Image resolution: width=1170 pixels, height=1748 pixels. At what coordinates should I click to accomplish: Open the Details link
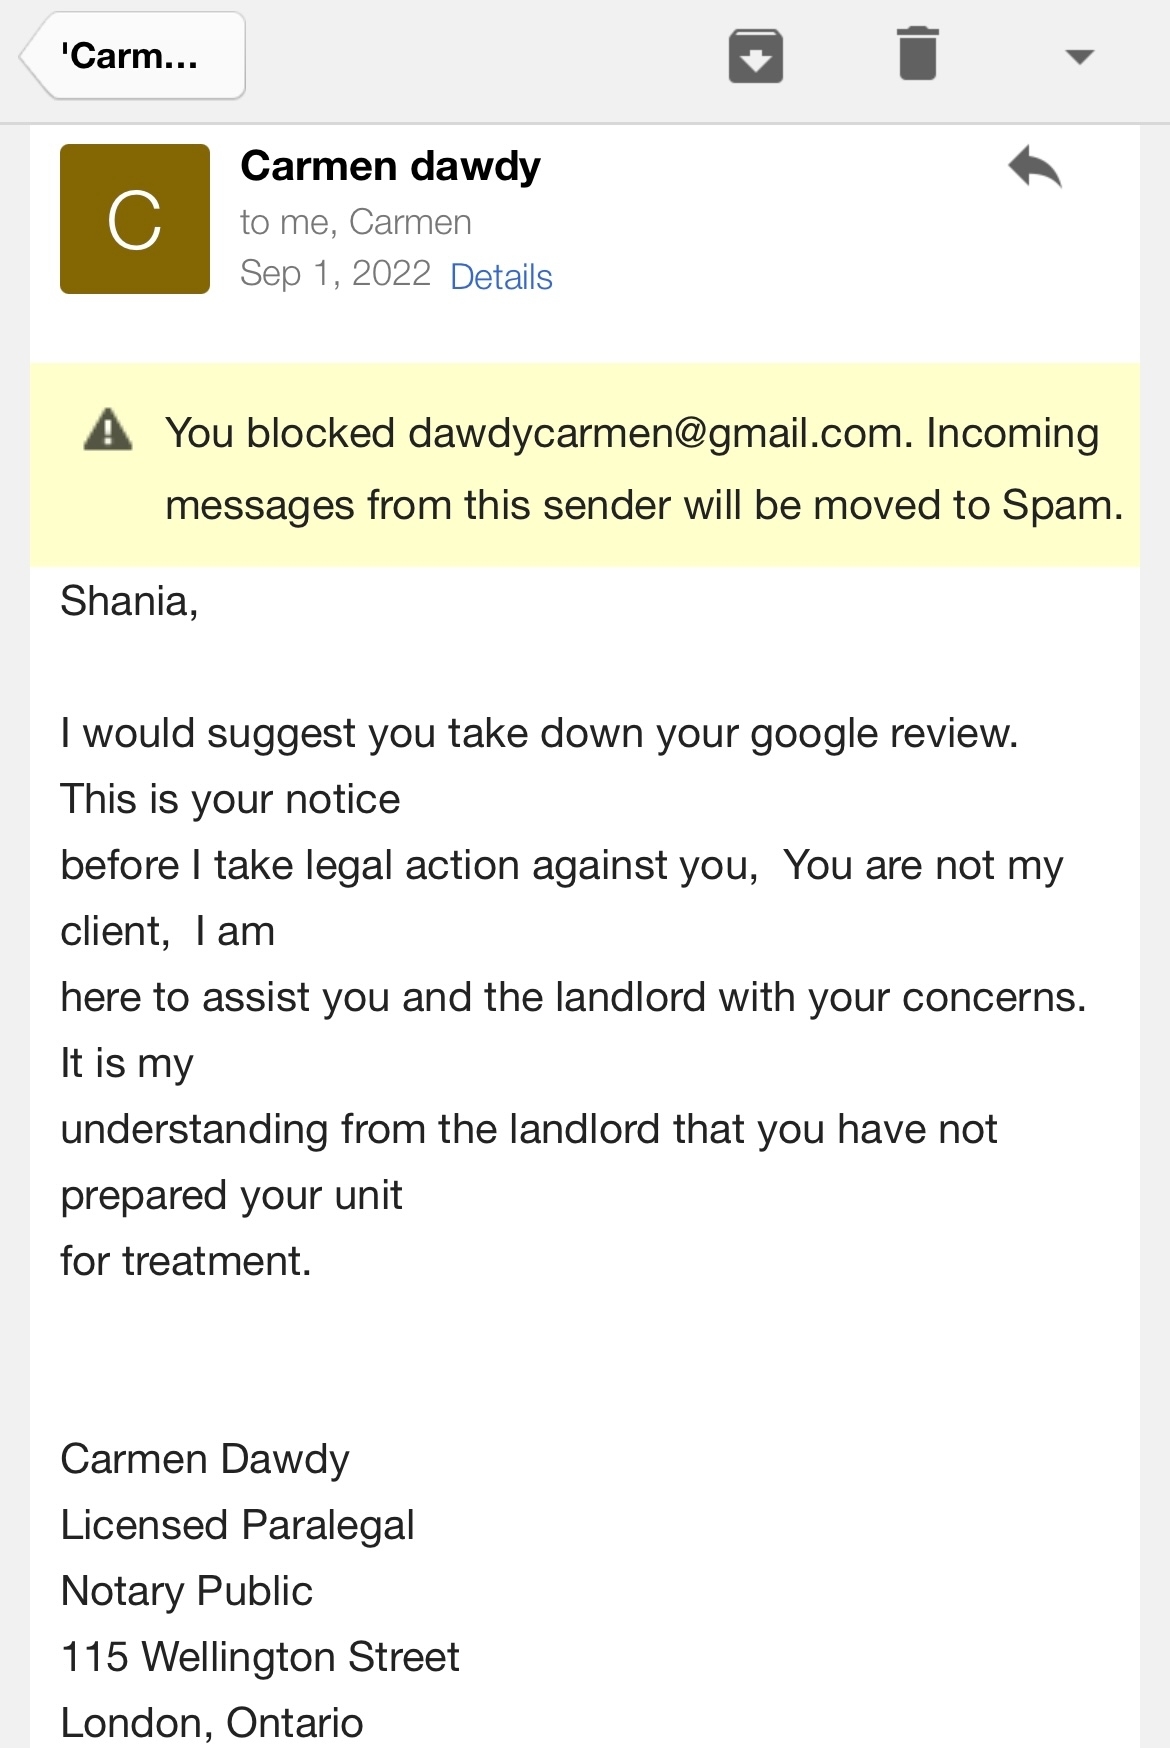click(501, 277)
